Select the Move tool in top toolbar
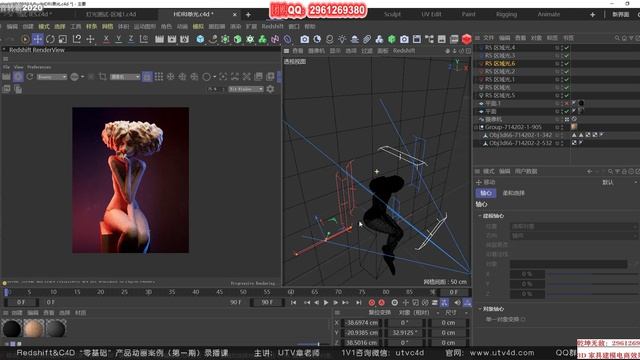Image resolution: width=640 pixels, height=360 pixels. (38, 39)
